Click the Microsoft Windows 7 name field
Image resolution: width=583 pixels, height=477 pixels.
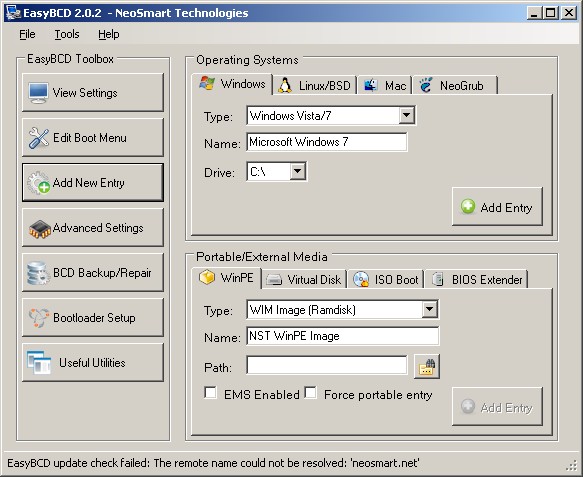point(327,142)
